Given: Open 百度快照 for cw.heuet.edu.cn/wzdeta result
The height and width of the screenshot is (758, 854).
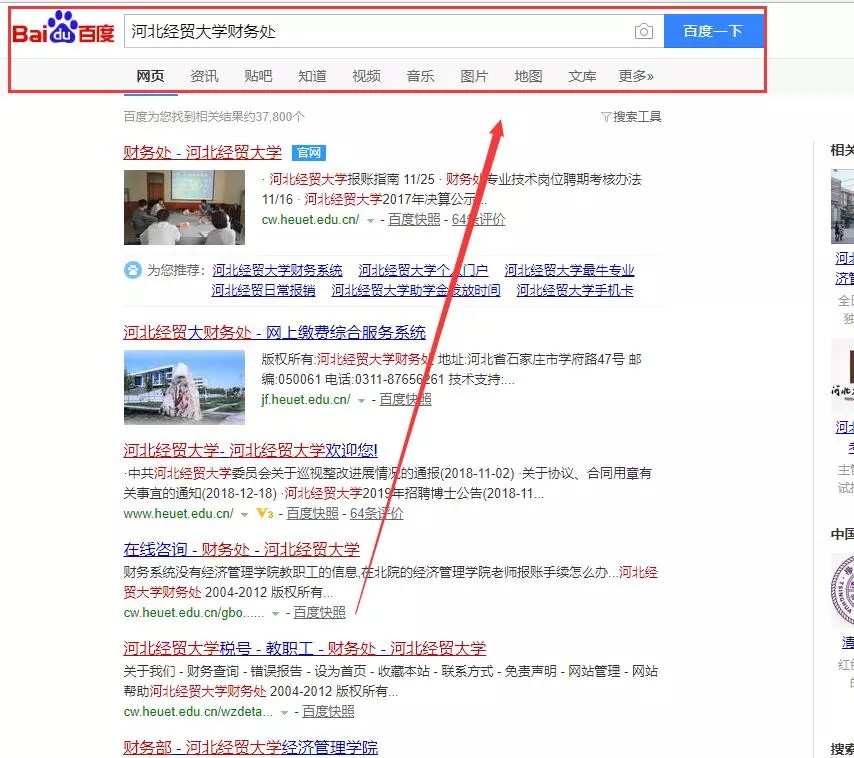Looking at the screenshot, I should (328, 712).
